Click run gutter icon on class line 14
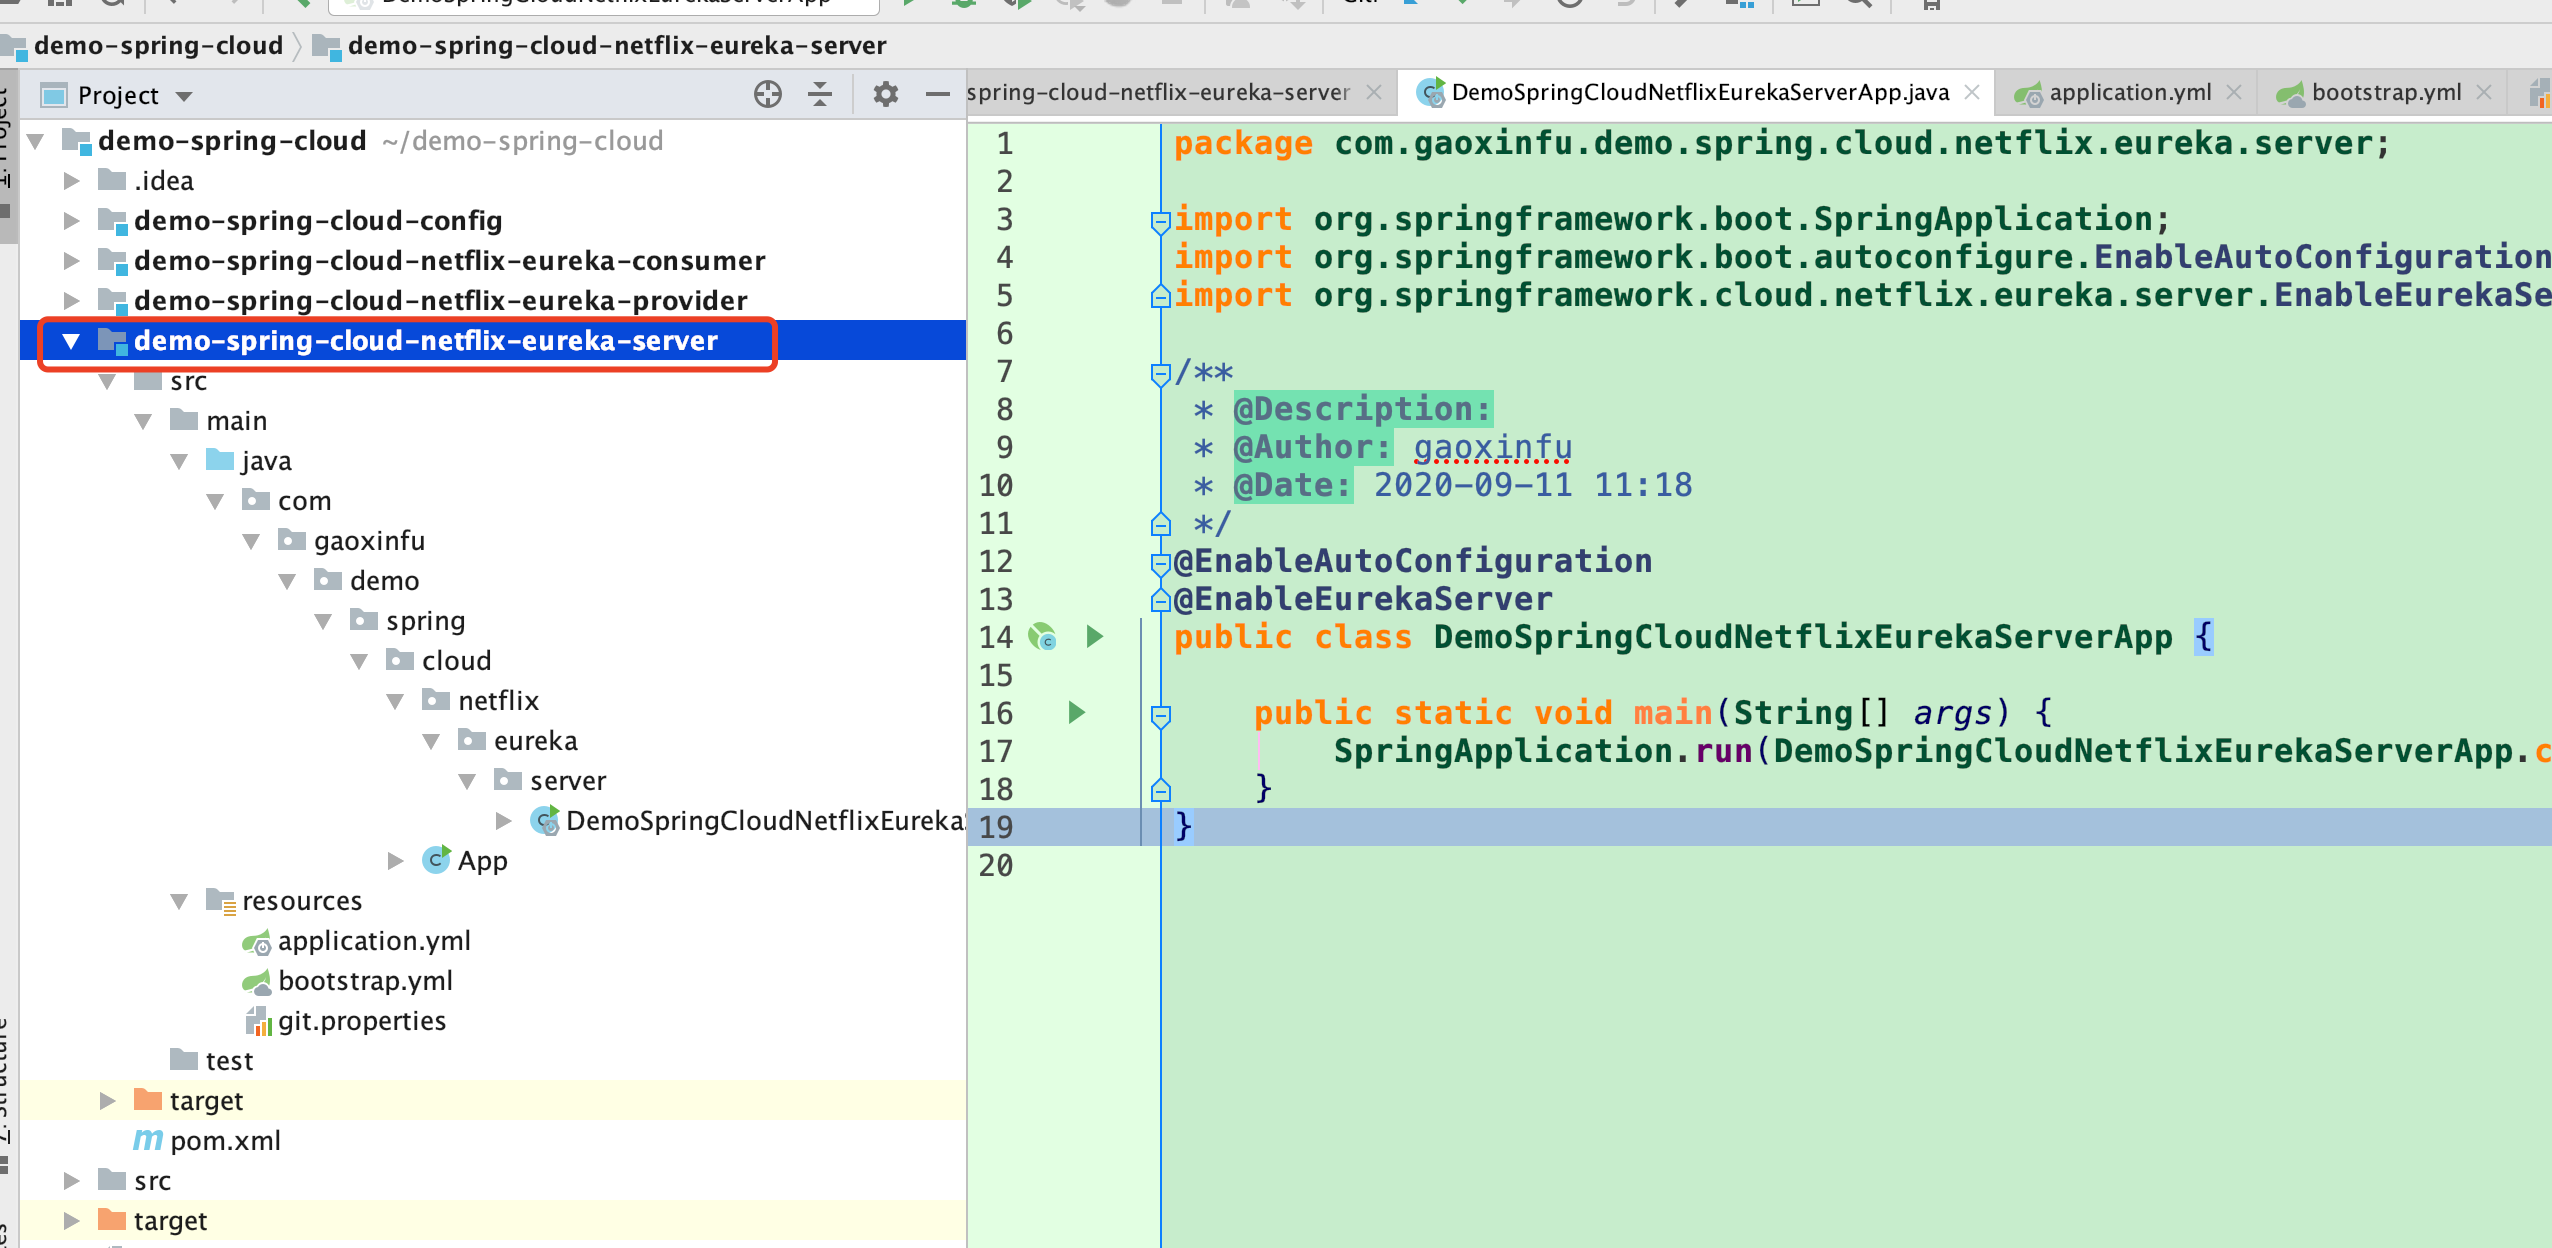 1094,637
